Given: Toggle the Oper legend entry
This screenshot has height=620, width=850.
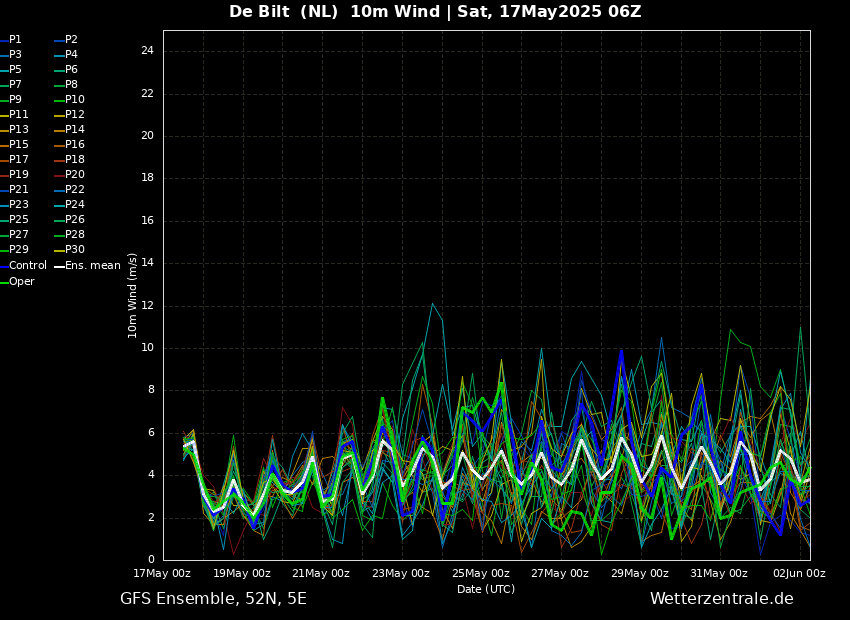Looking at the screenshot, I should (x=21, y=282).
